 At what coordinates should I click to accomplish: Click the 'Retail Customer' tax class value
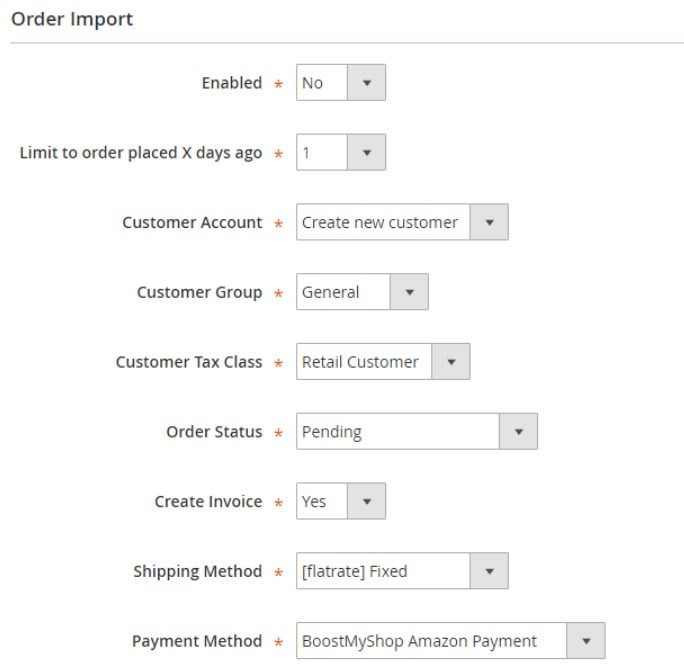(x=360, y=362)
